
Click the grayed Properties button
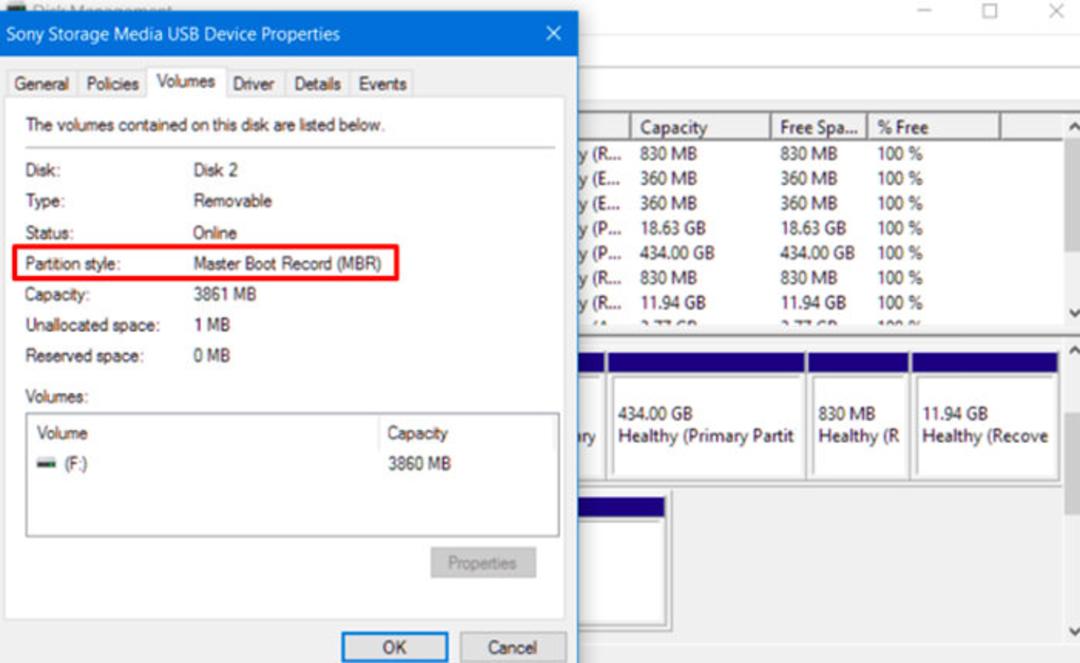[x=483, y=562]
